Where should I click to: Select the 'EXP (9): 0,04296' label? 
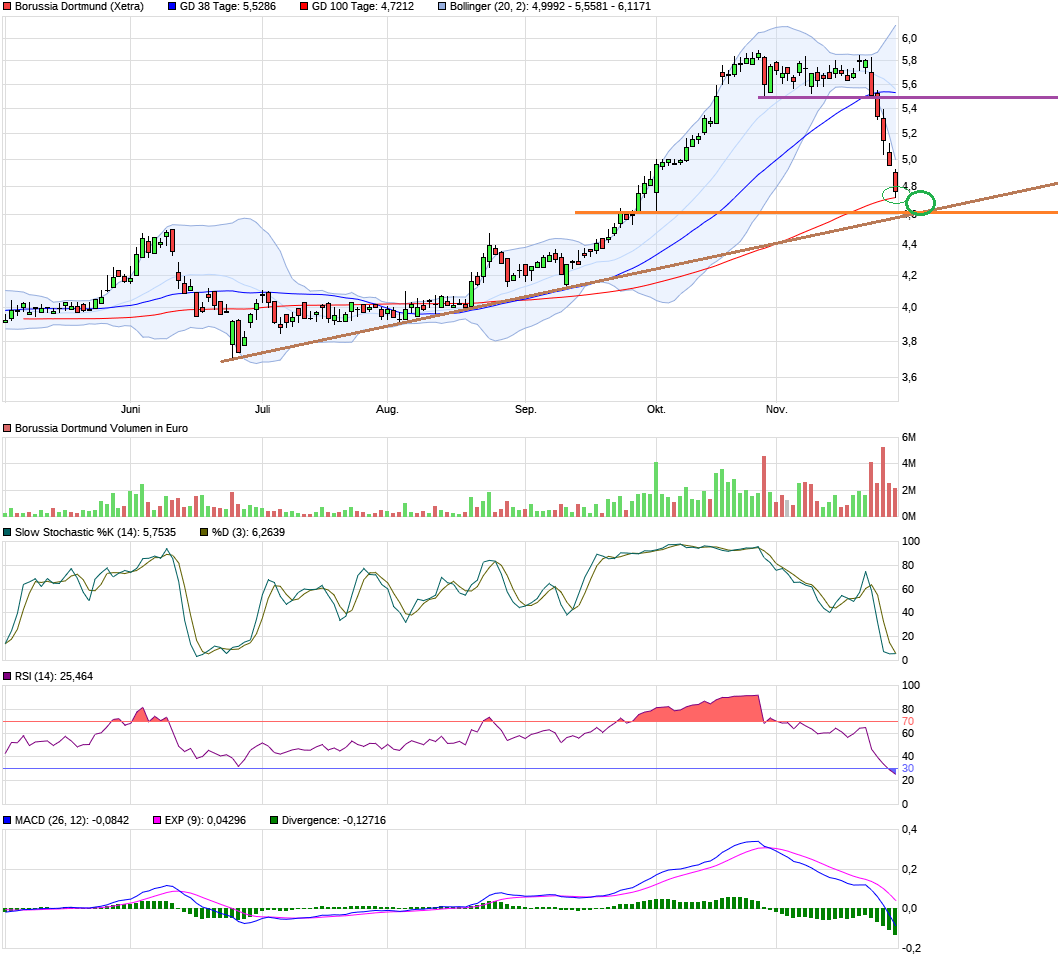[205, 820]
